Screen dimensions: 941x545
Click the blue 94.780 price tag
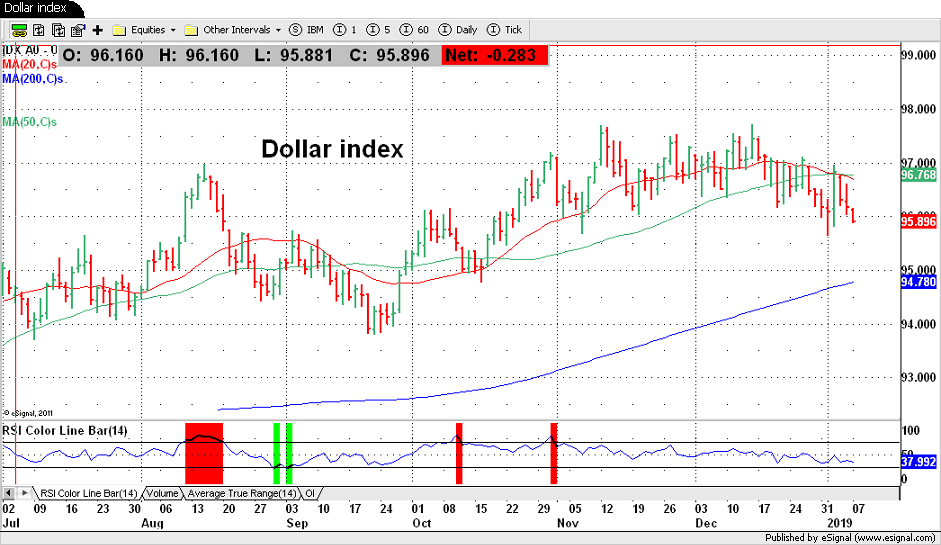pos(919,282)
